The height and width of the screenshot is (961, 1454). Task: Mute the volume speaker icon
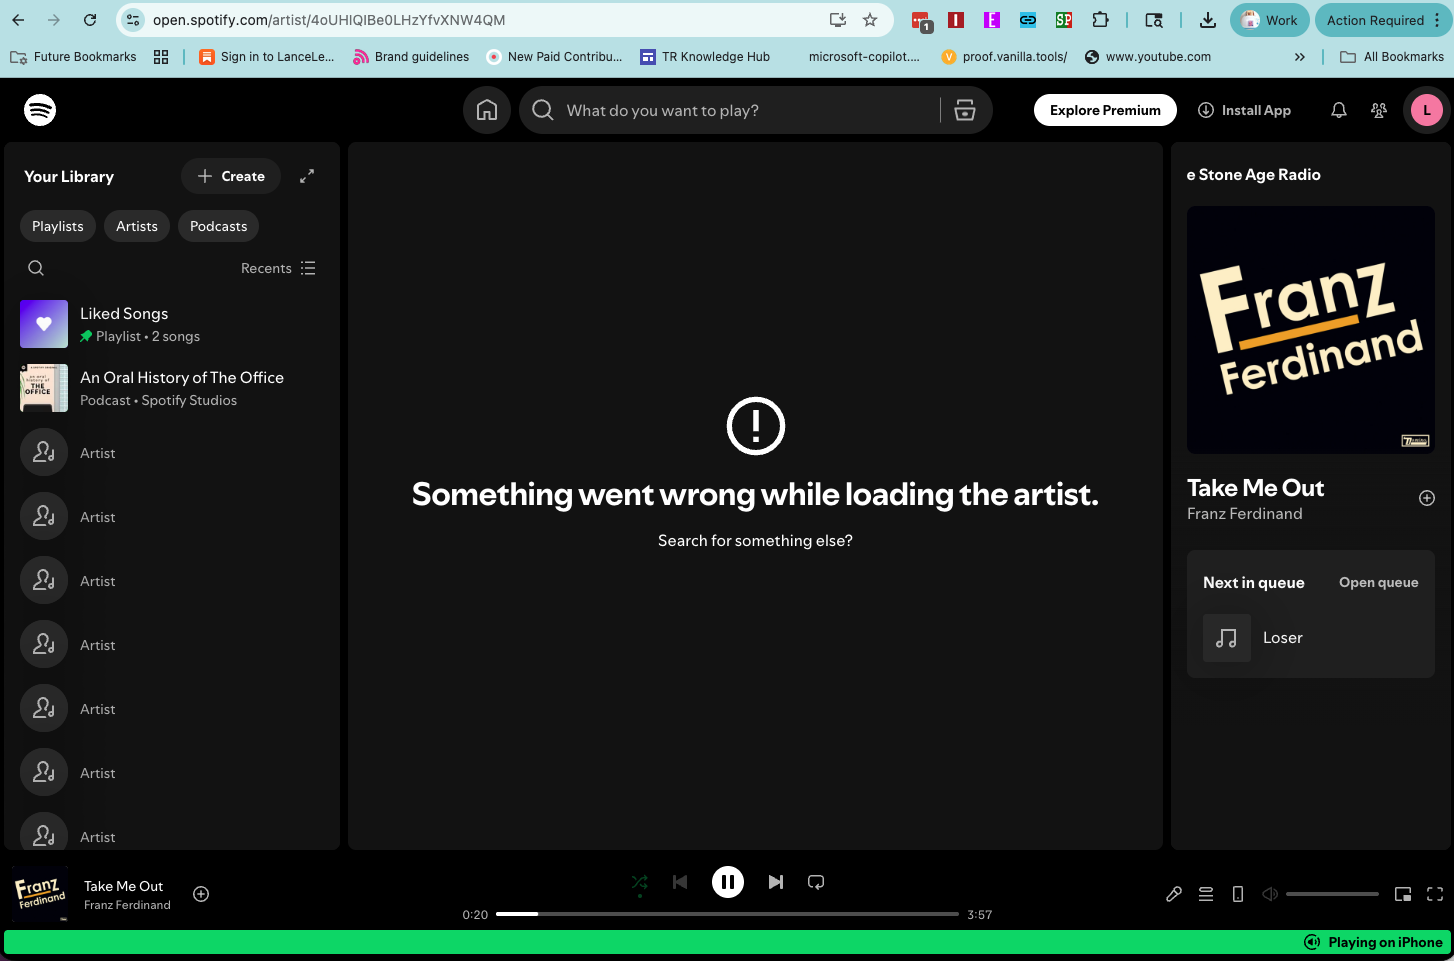[1270, 894]
